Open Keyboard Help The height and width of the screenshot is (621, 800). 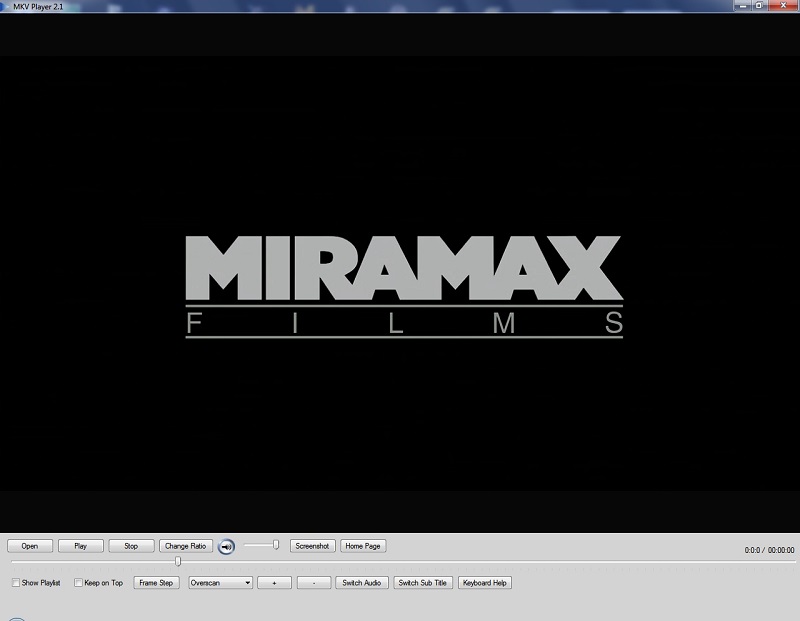coord(485,583)
